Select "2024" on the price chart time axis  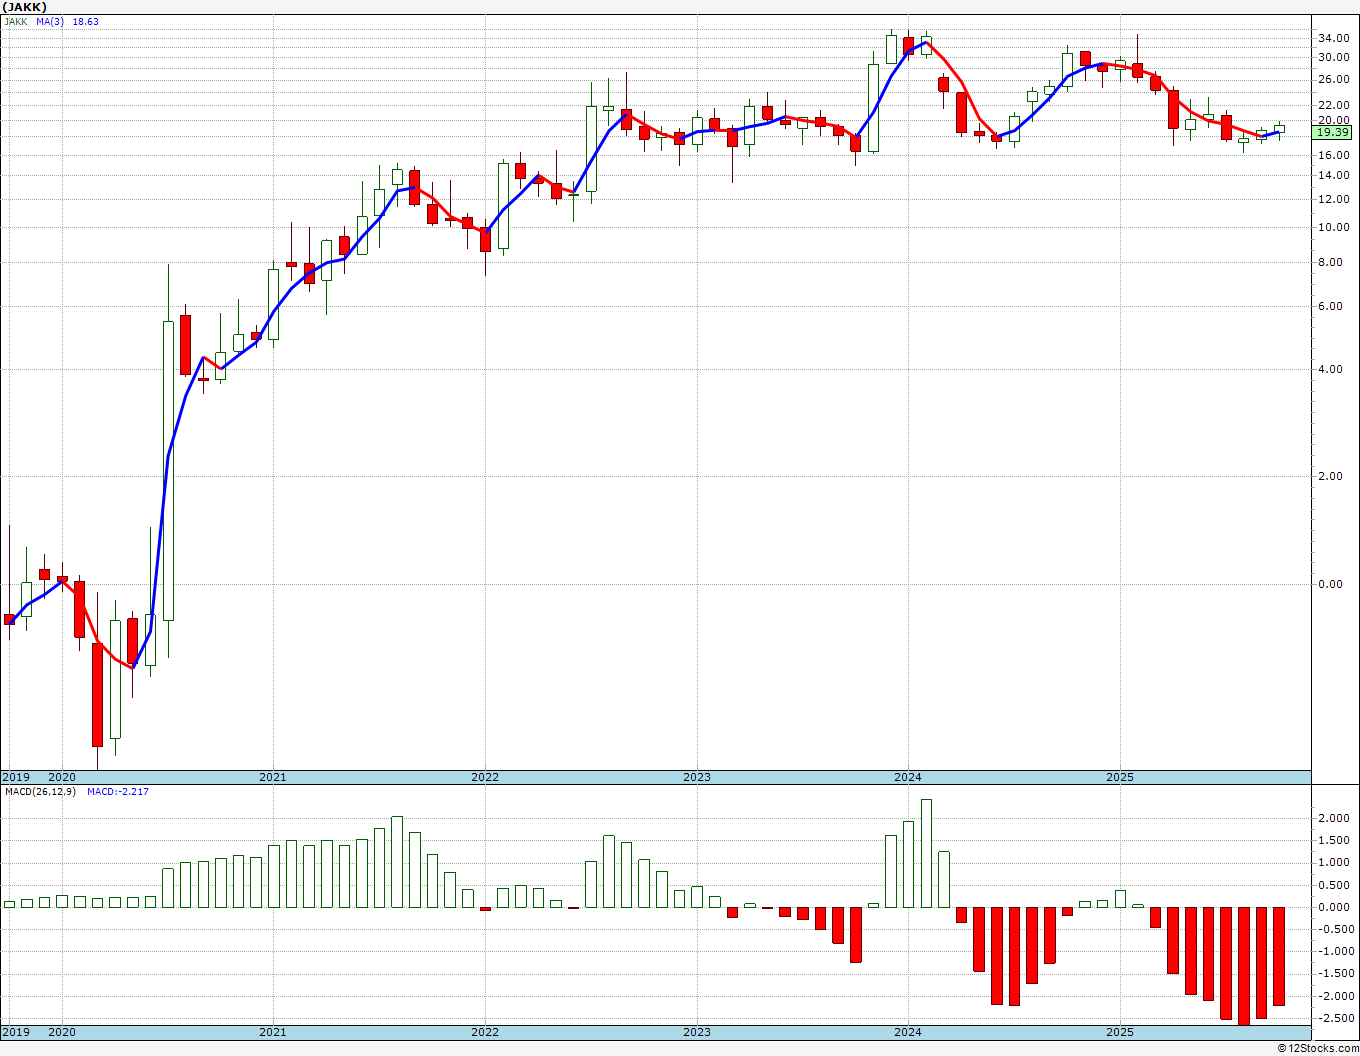tap(908, 777)
